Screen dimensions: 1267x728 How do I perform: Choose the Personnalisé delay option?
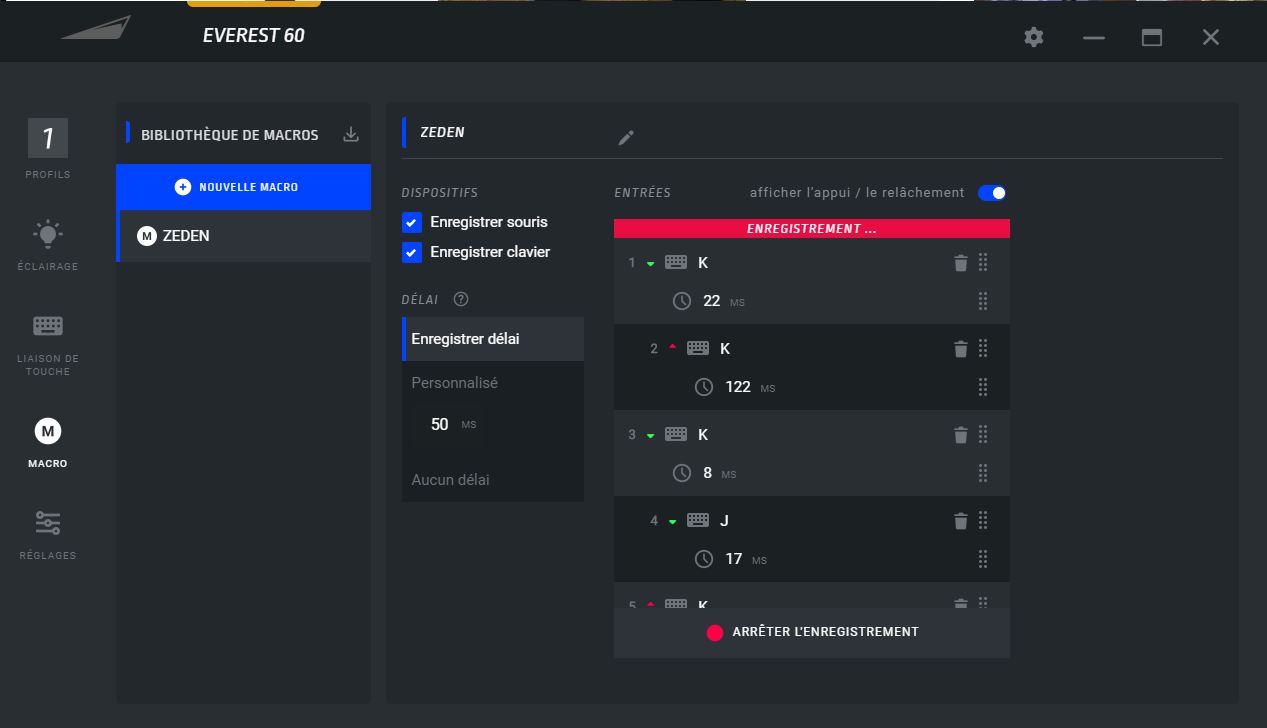[x=454, y=383]
